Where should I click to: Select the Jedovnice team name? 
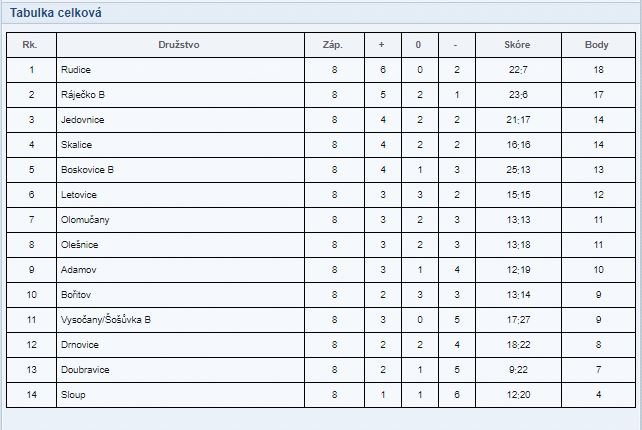pos(82,120)
